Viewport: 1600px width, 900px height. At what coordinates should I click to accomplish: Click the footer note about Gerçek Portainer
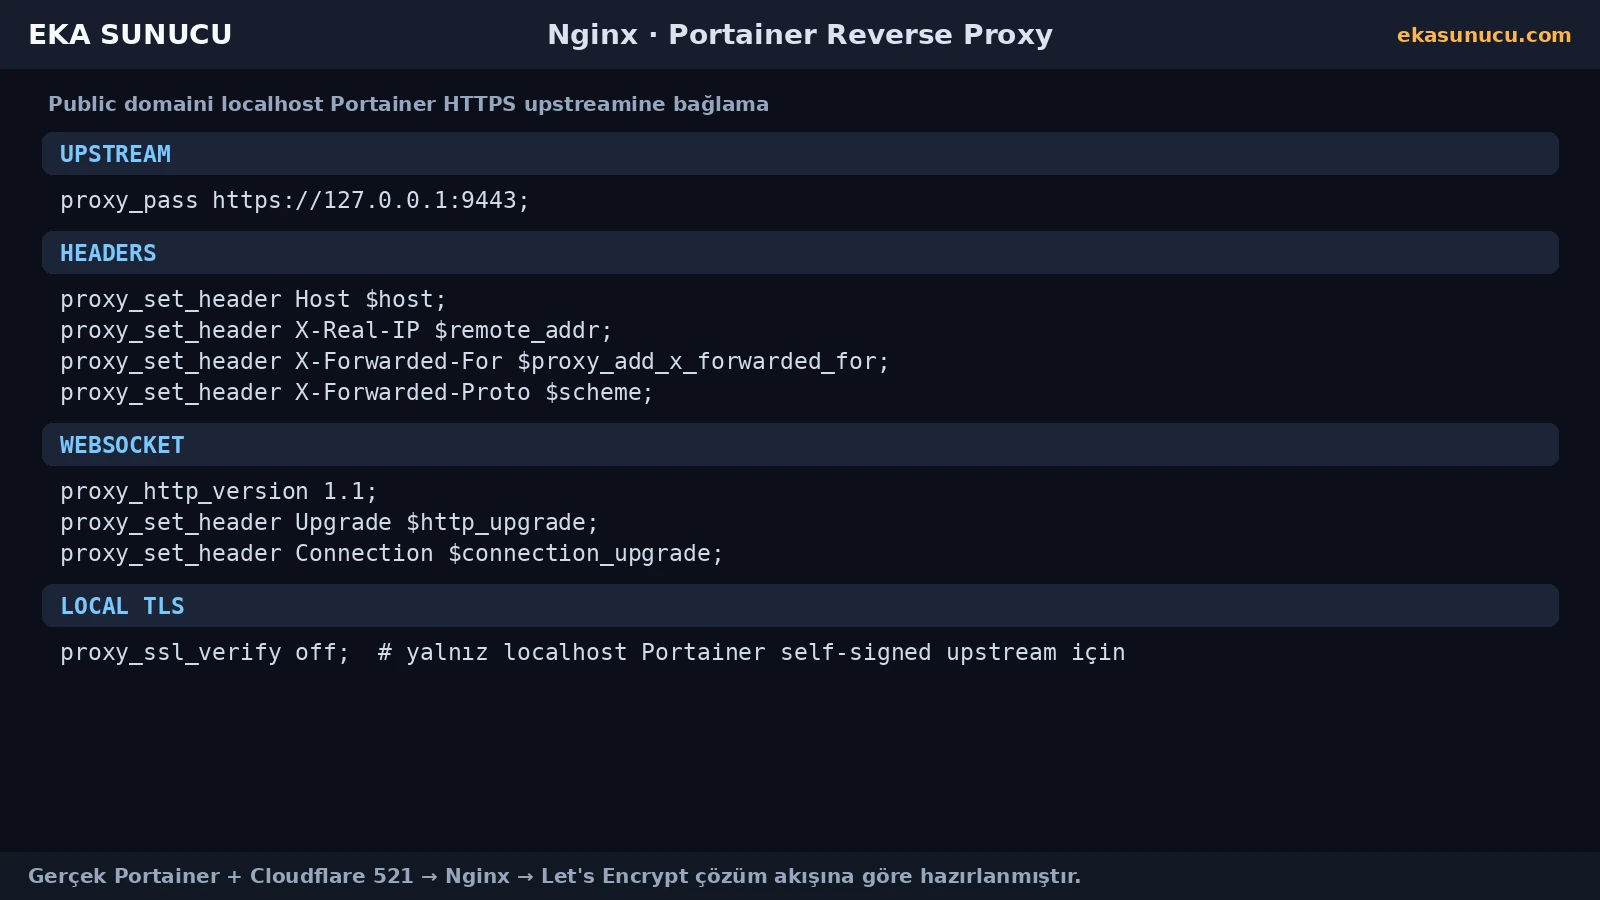coord(554,876)
